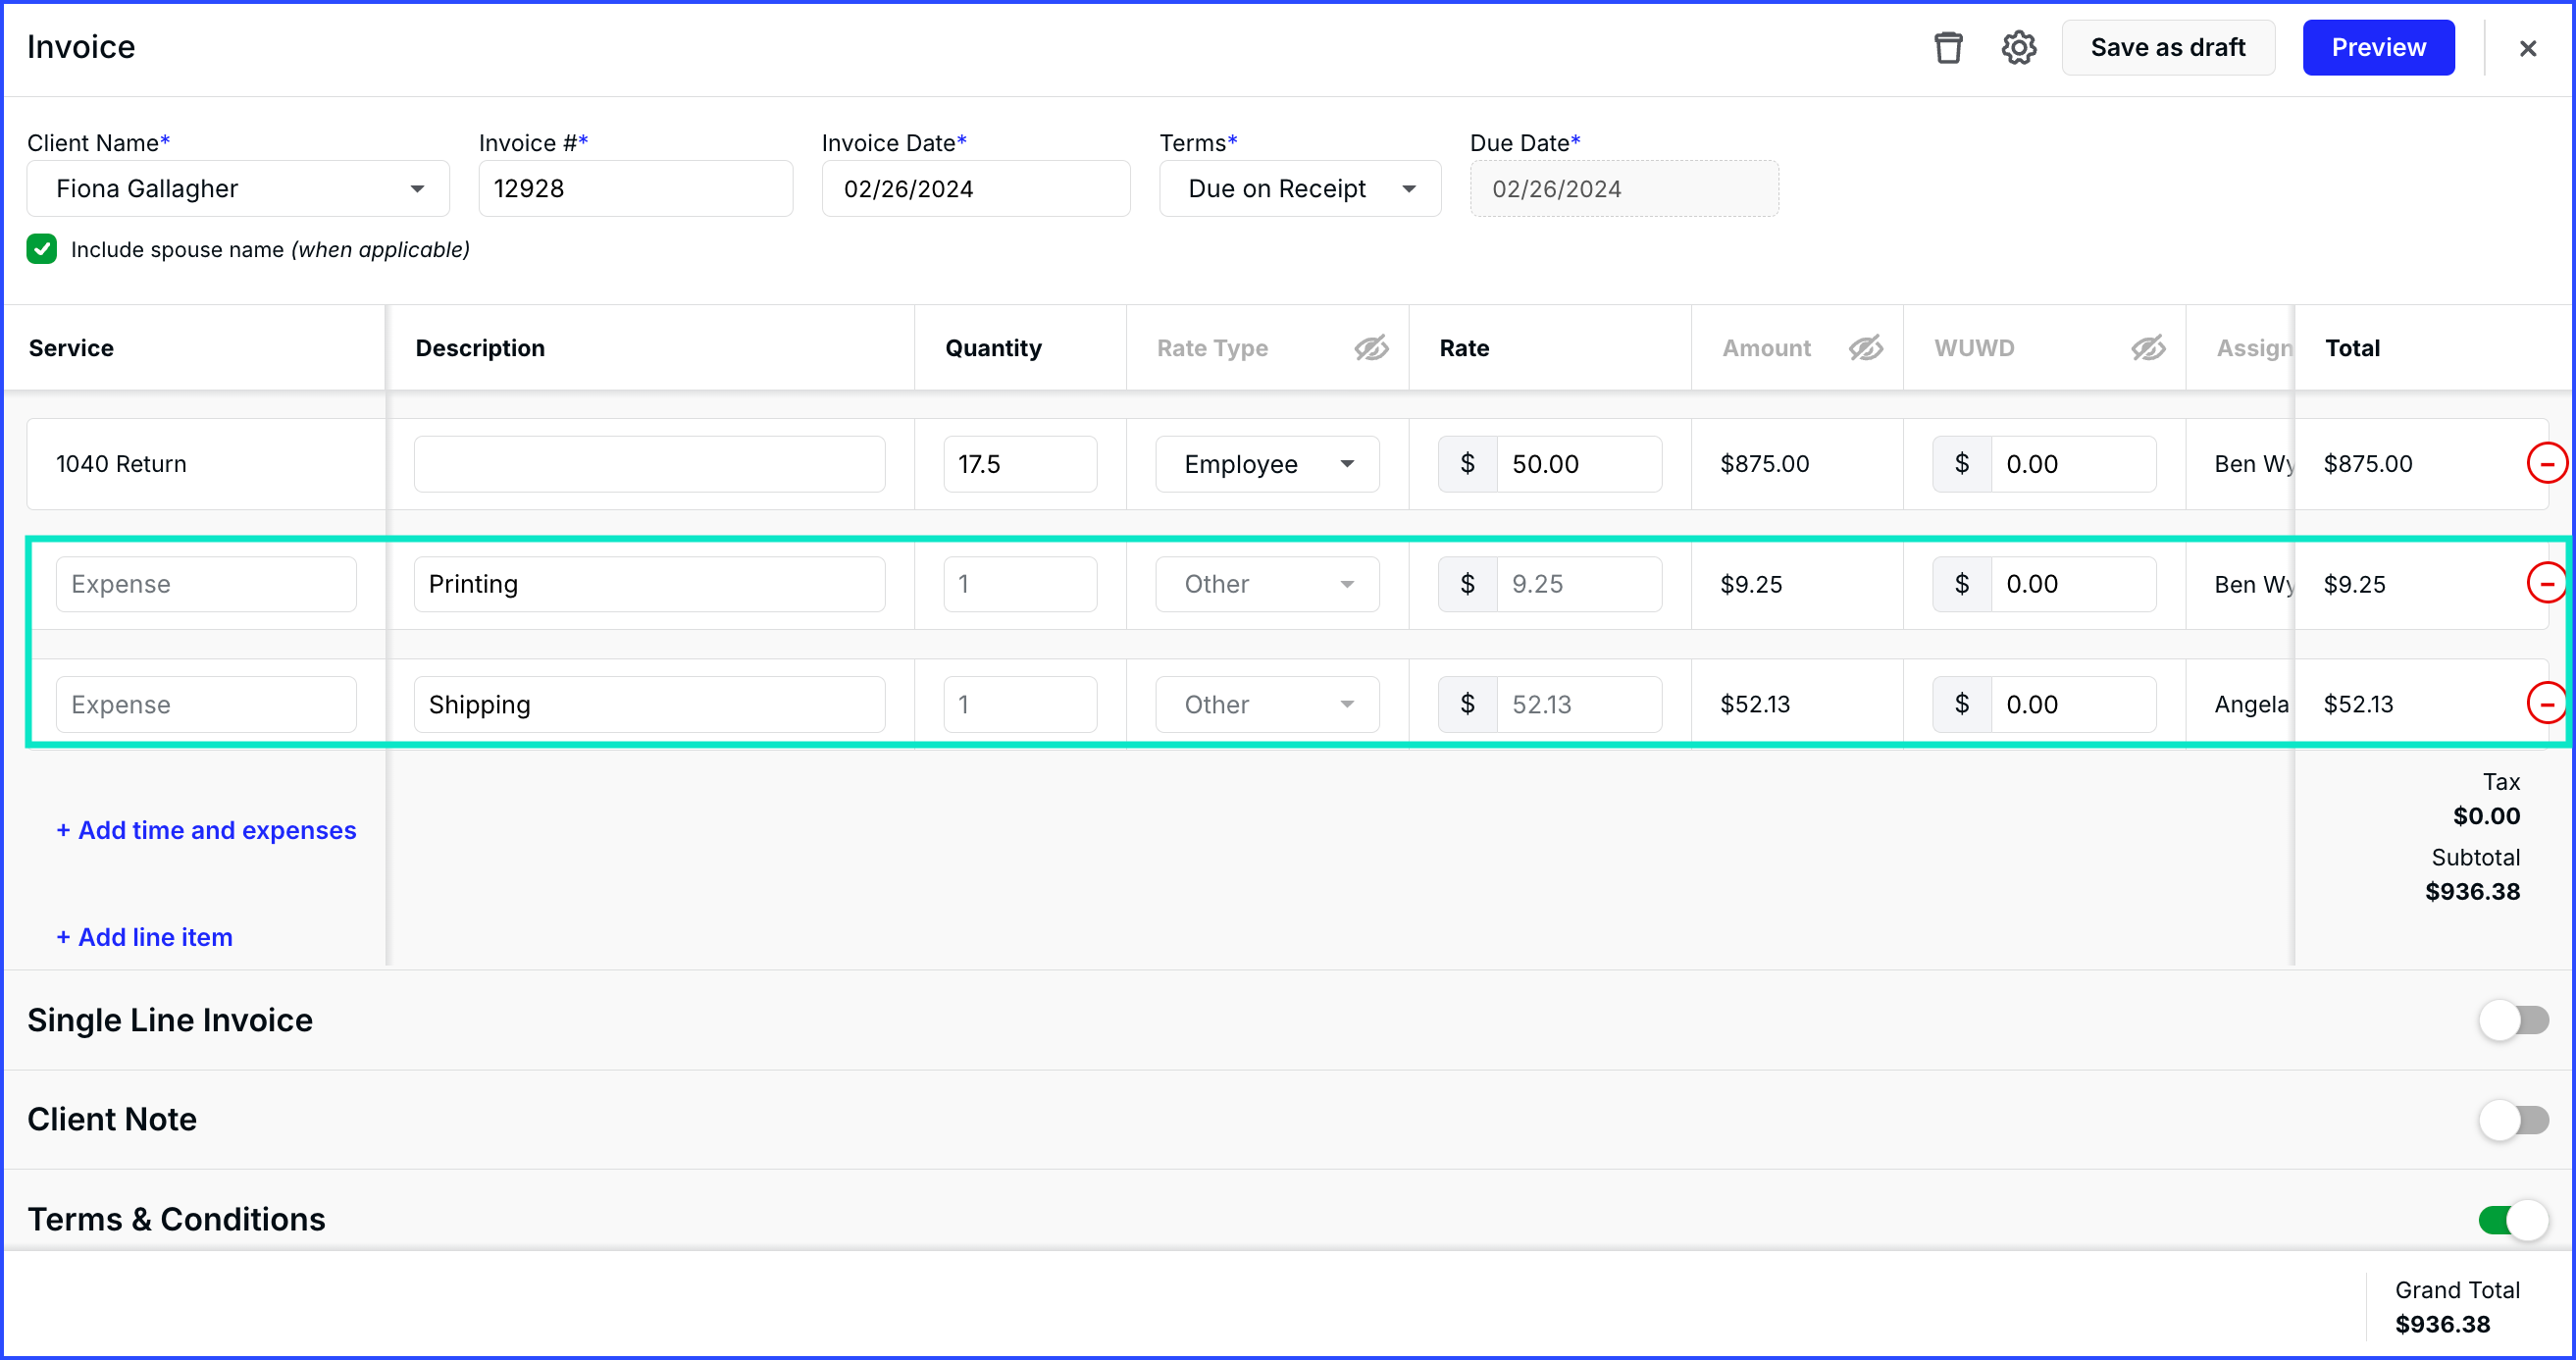The image size is (2576, 1360).
Task: Click Add line item link
Action: (x=144, y=937)
